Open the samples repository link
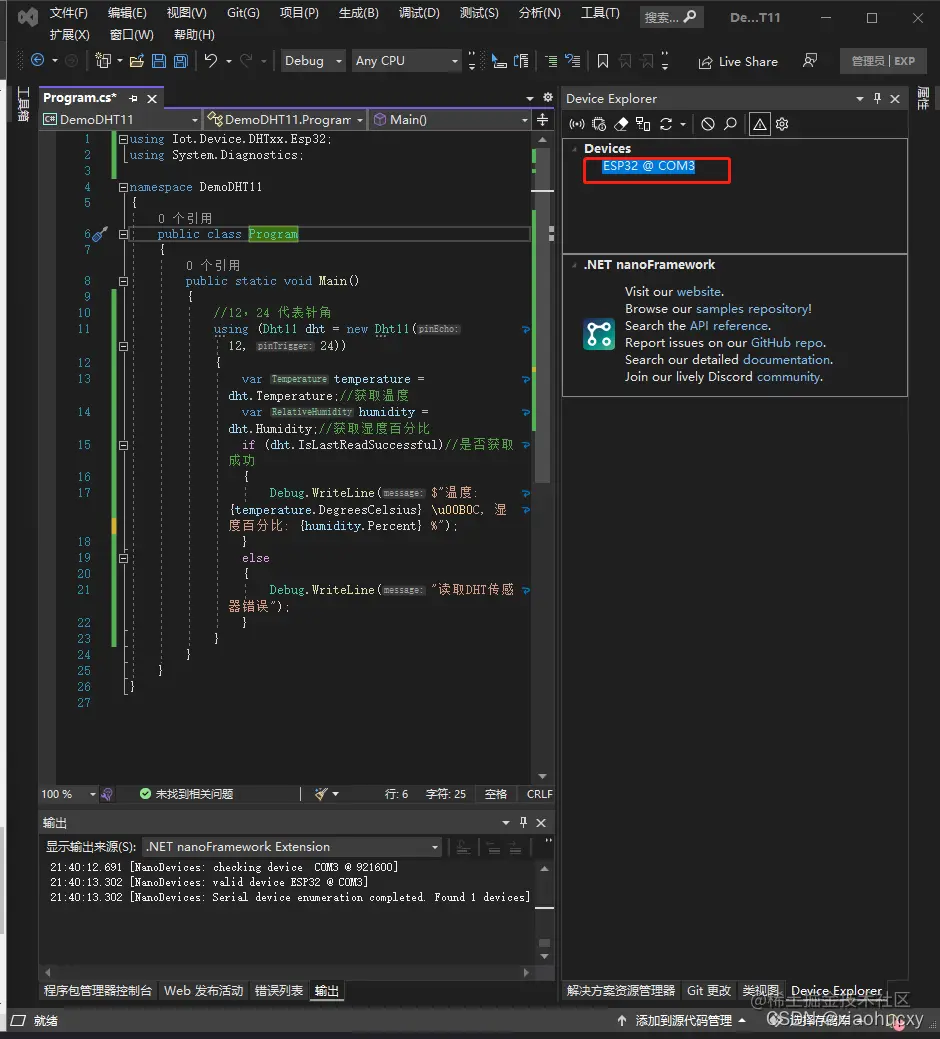 coord(751,309)
